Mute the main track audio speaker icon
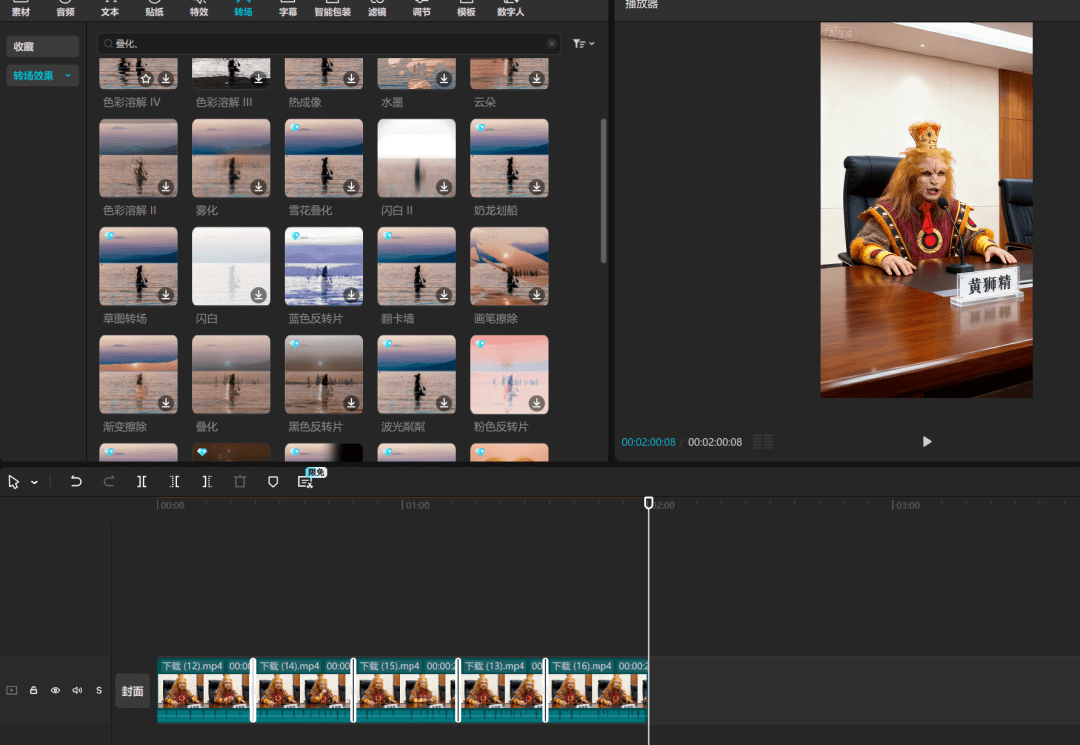The image size is (1080, 745). [x=77, y=690]
